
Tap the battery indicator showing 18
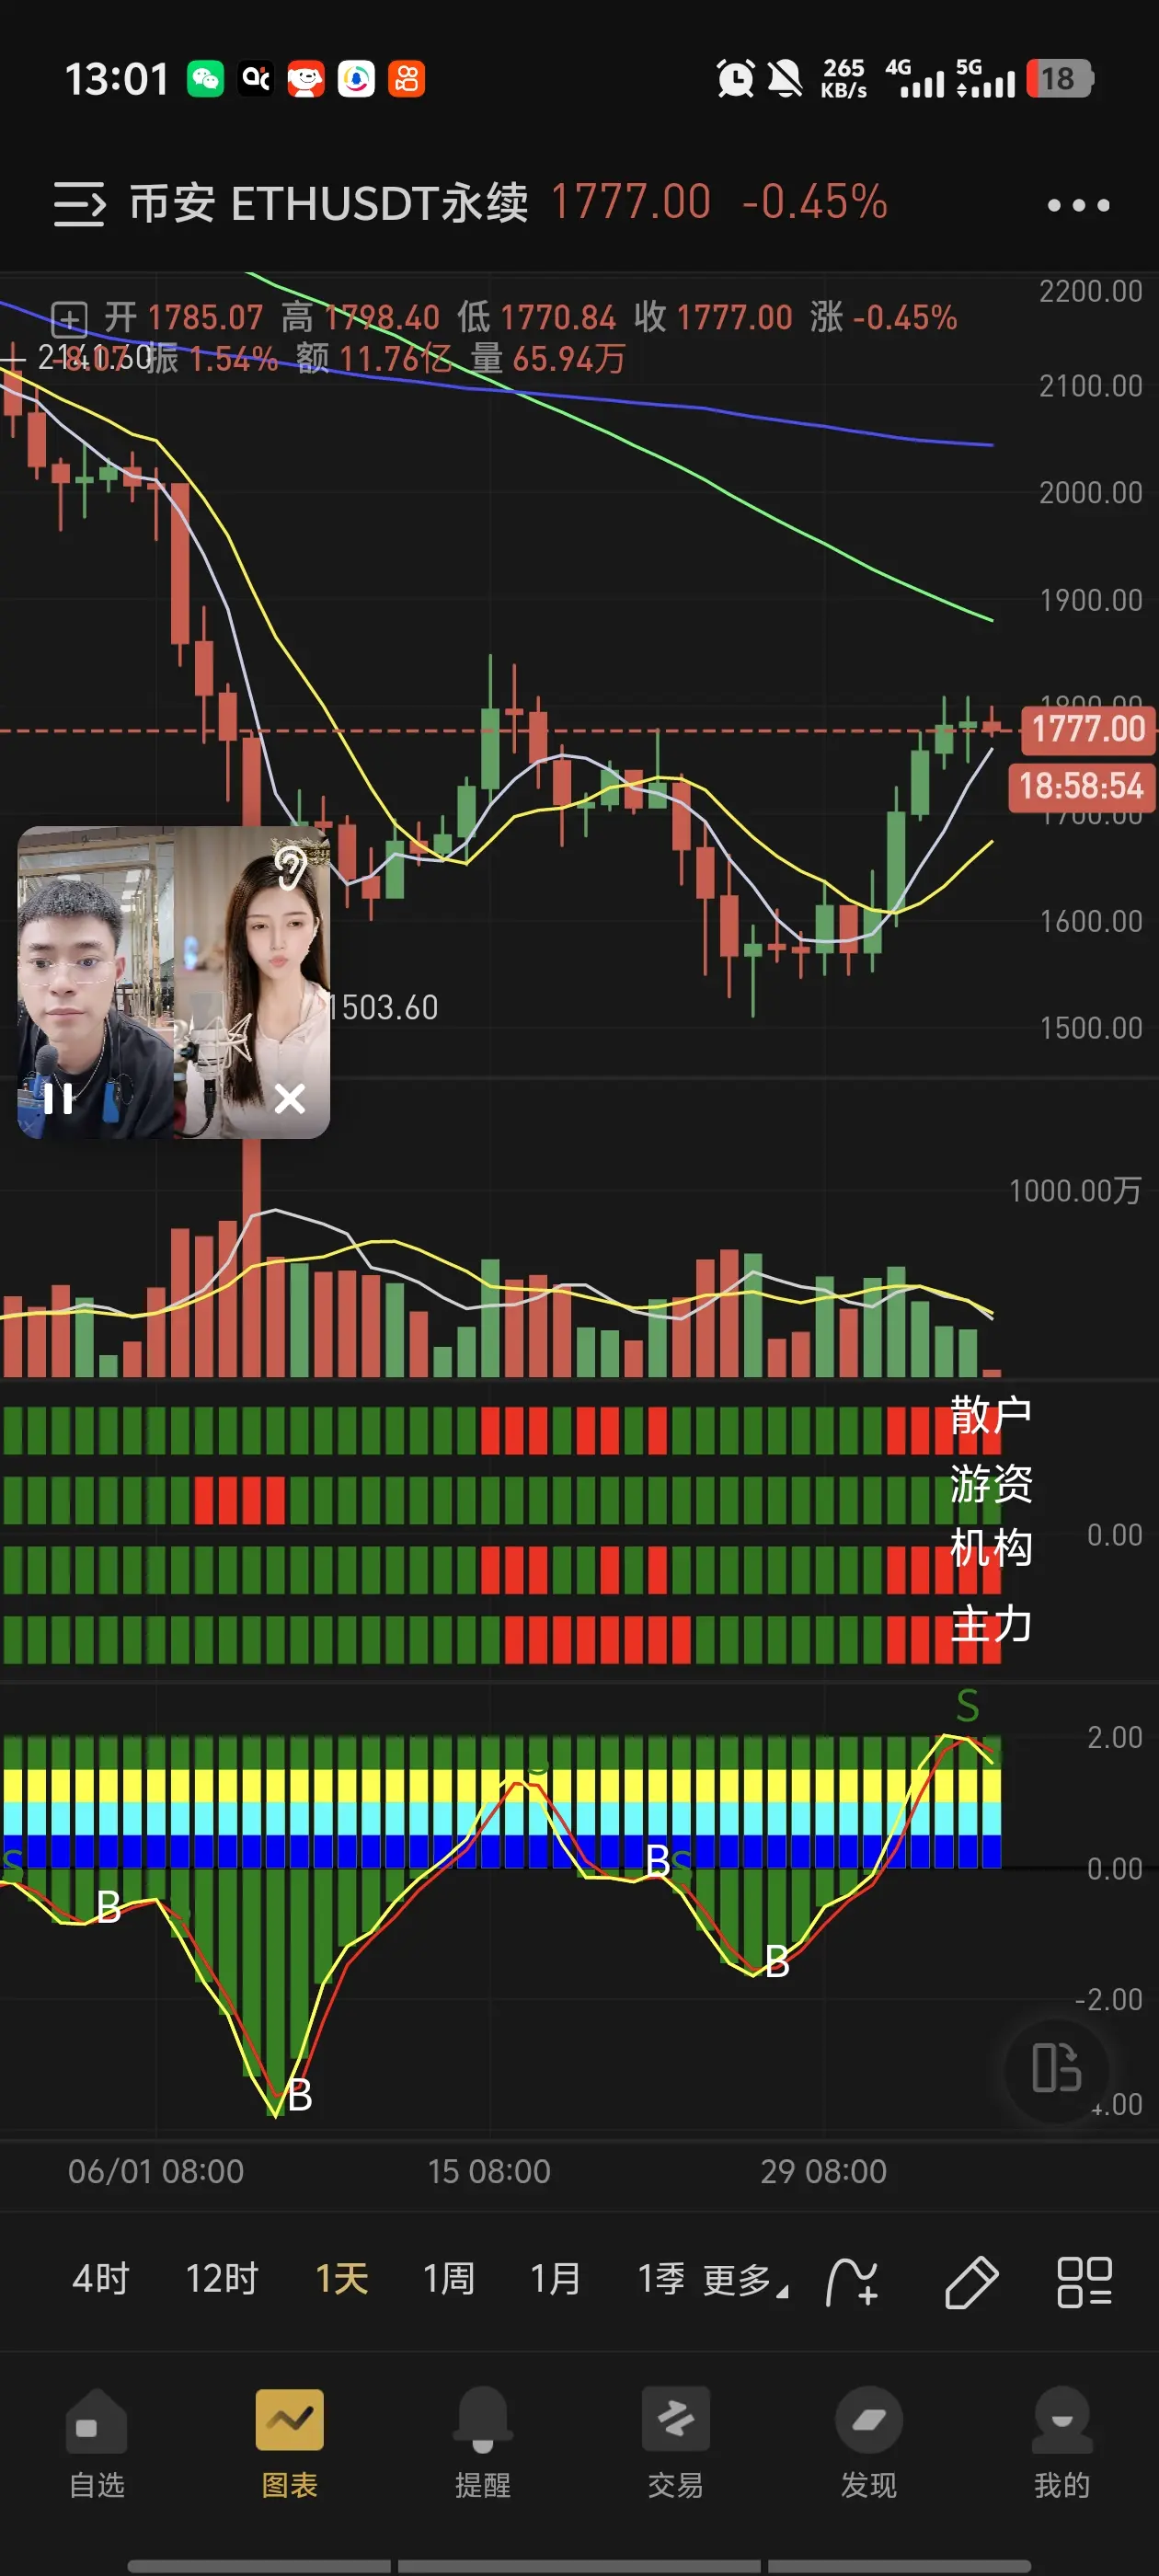click(1059, 79)
